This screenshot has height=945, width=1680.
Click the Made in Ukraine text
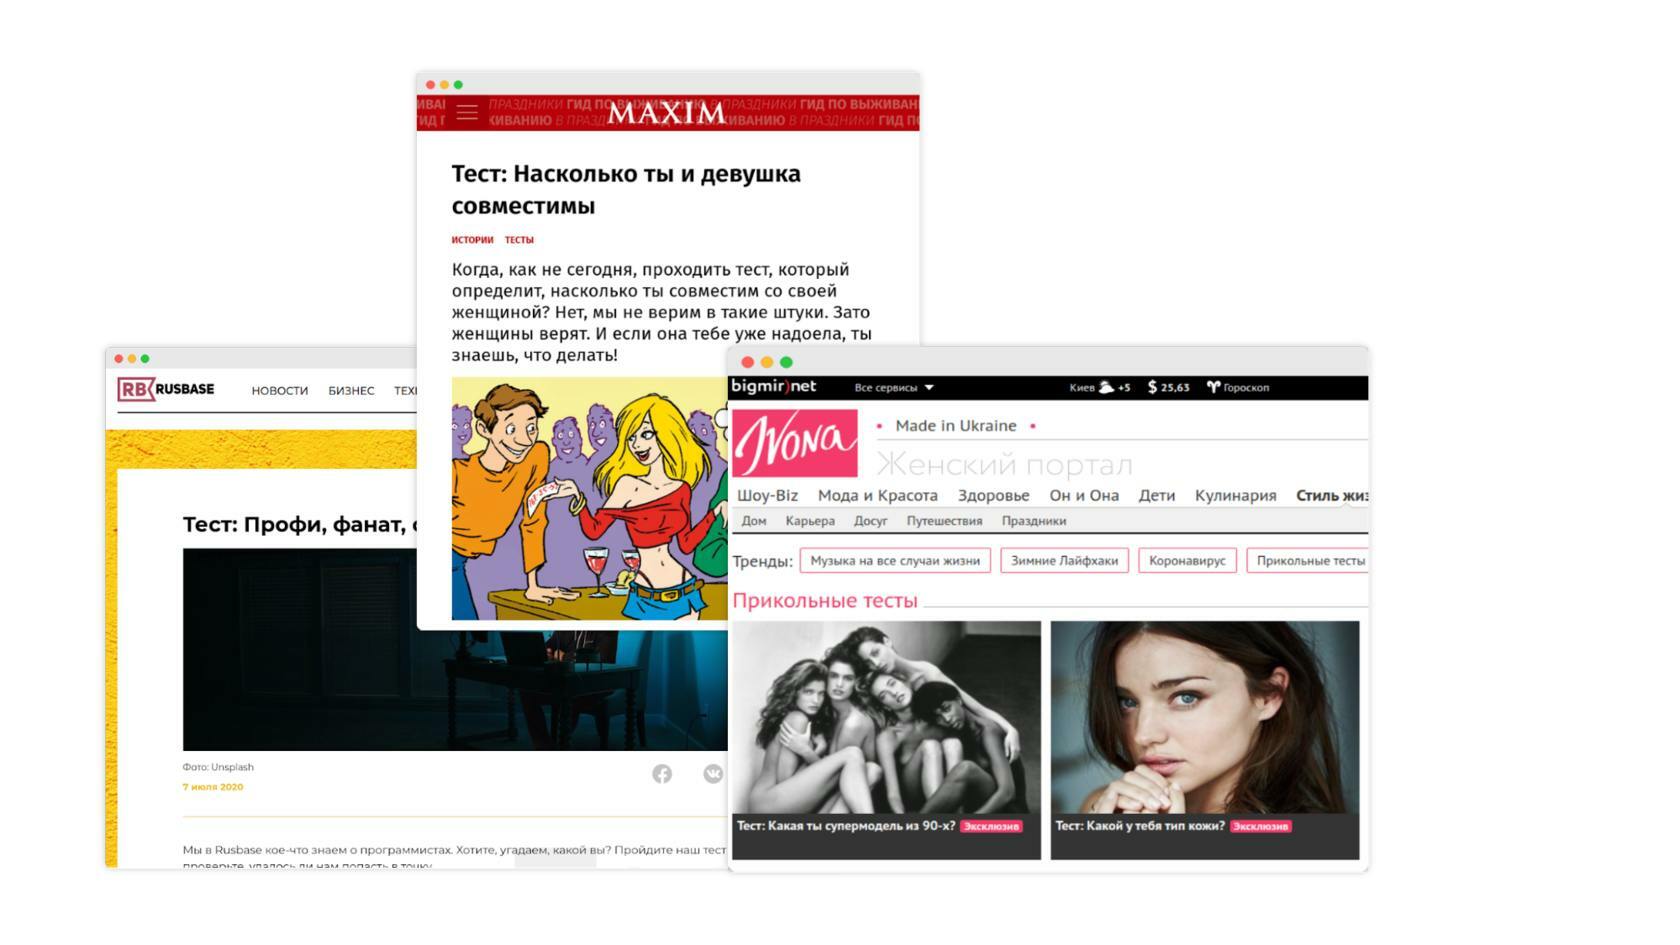point(956,425)
